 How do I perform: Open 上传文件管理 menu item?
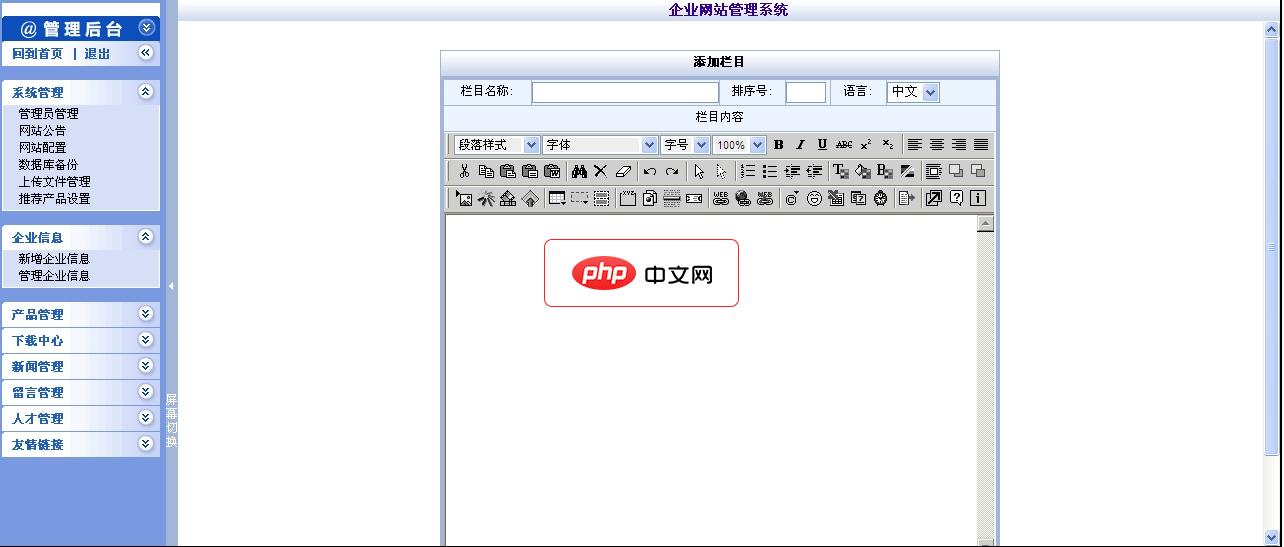click(54, 182)
